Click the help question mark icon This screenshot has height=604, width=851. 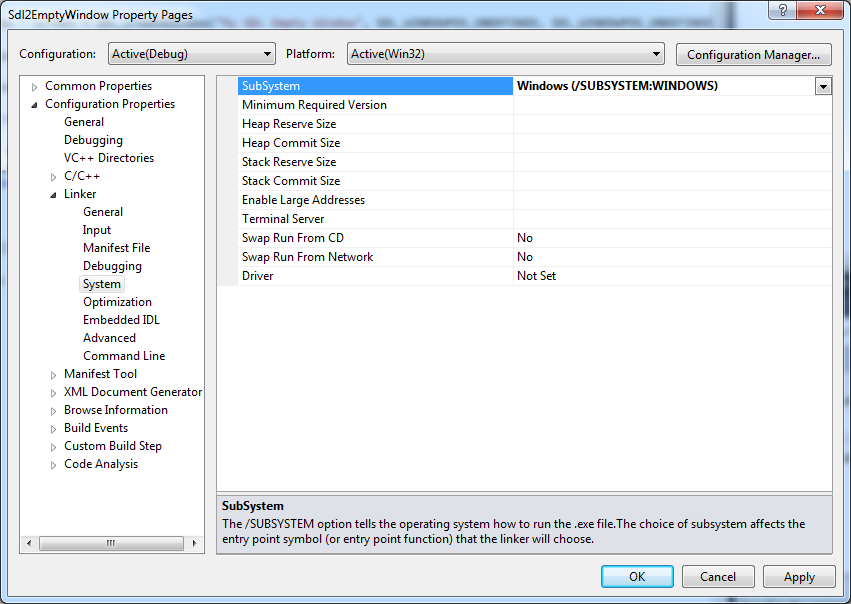pos(781,11)
